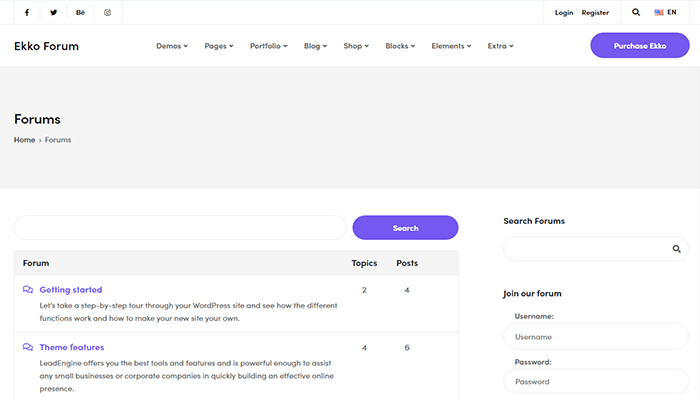700x400 pixels.
Task: Click into the Username input field
Action: [x=595, y=337]
